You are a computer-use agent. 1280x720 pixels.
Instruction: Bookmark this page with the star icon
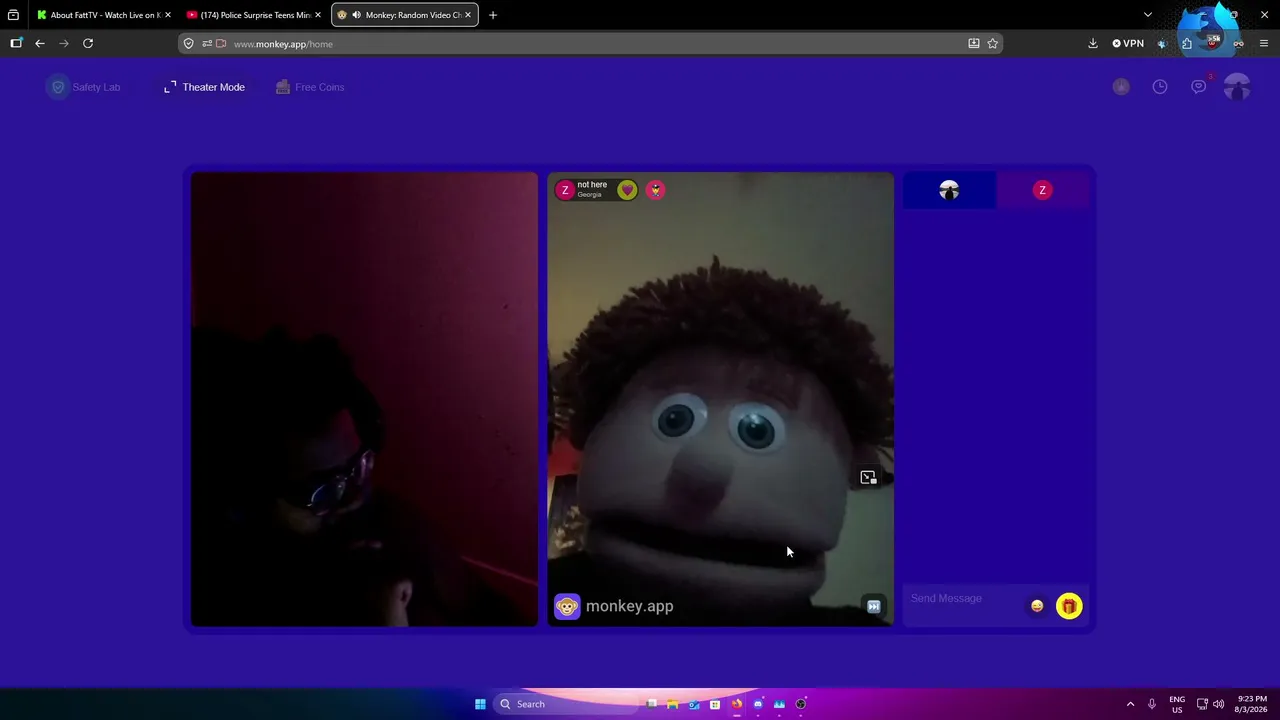click(x=993, y=43)
